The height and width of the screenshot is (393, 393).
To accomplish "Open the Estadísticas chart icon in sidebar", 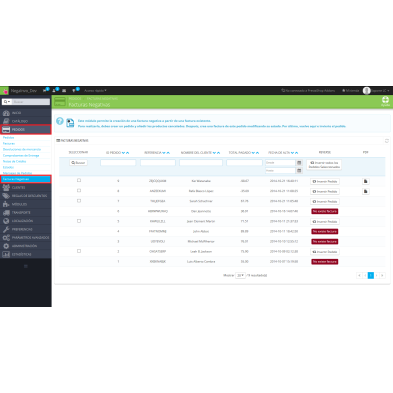I will coord(6,254).
